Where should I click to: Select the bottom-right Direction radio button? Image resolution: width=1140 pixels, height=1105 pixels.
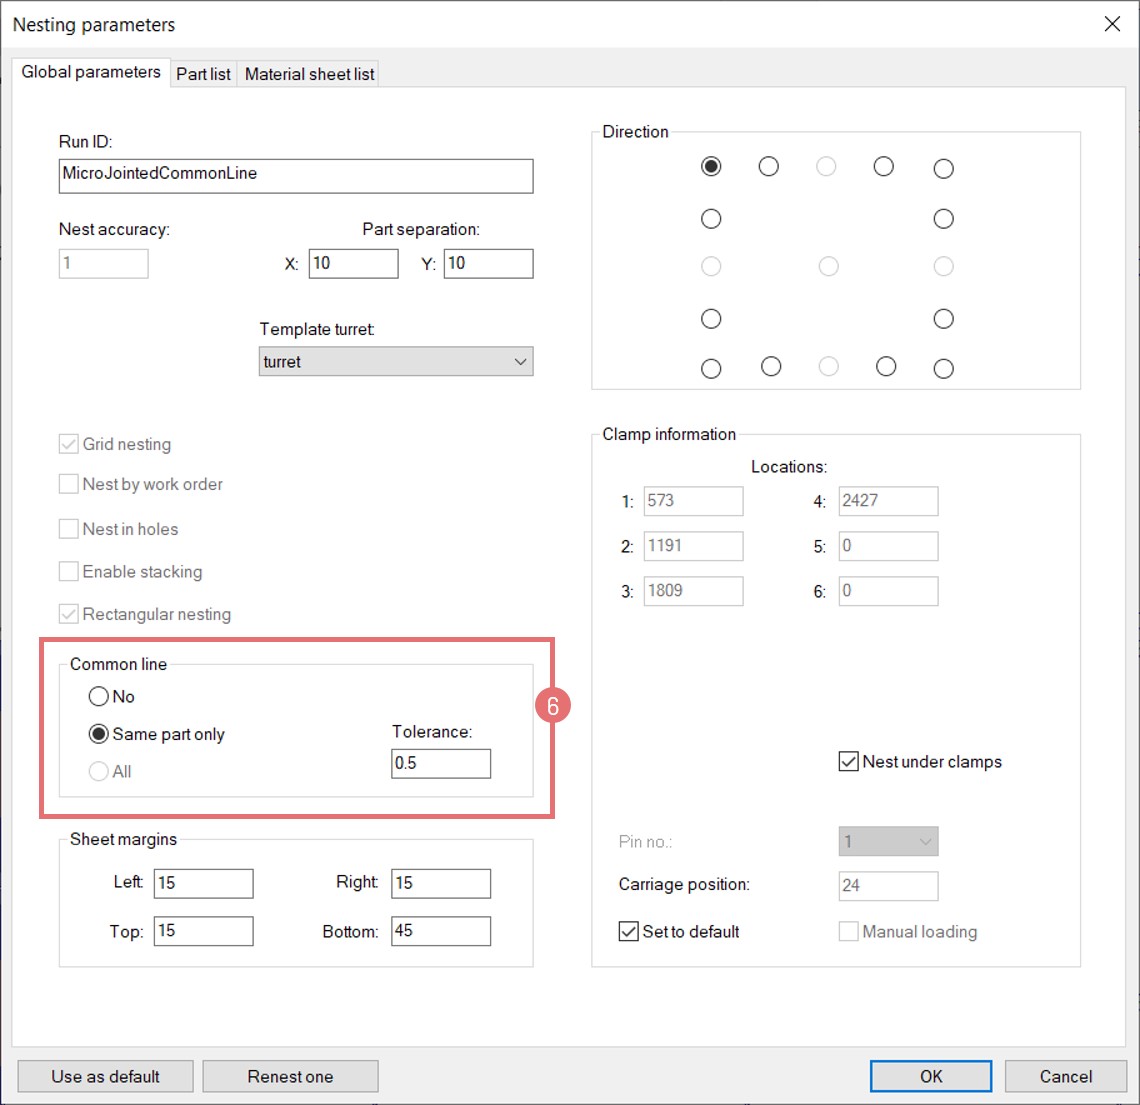point(943,369)
